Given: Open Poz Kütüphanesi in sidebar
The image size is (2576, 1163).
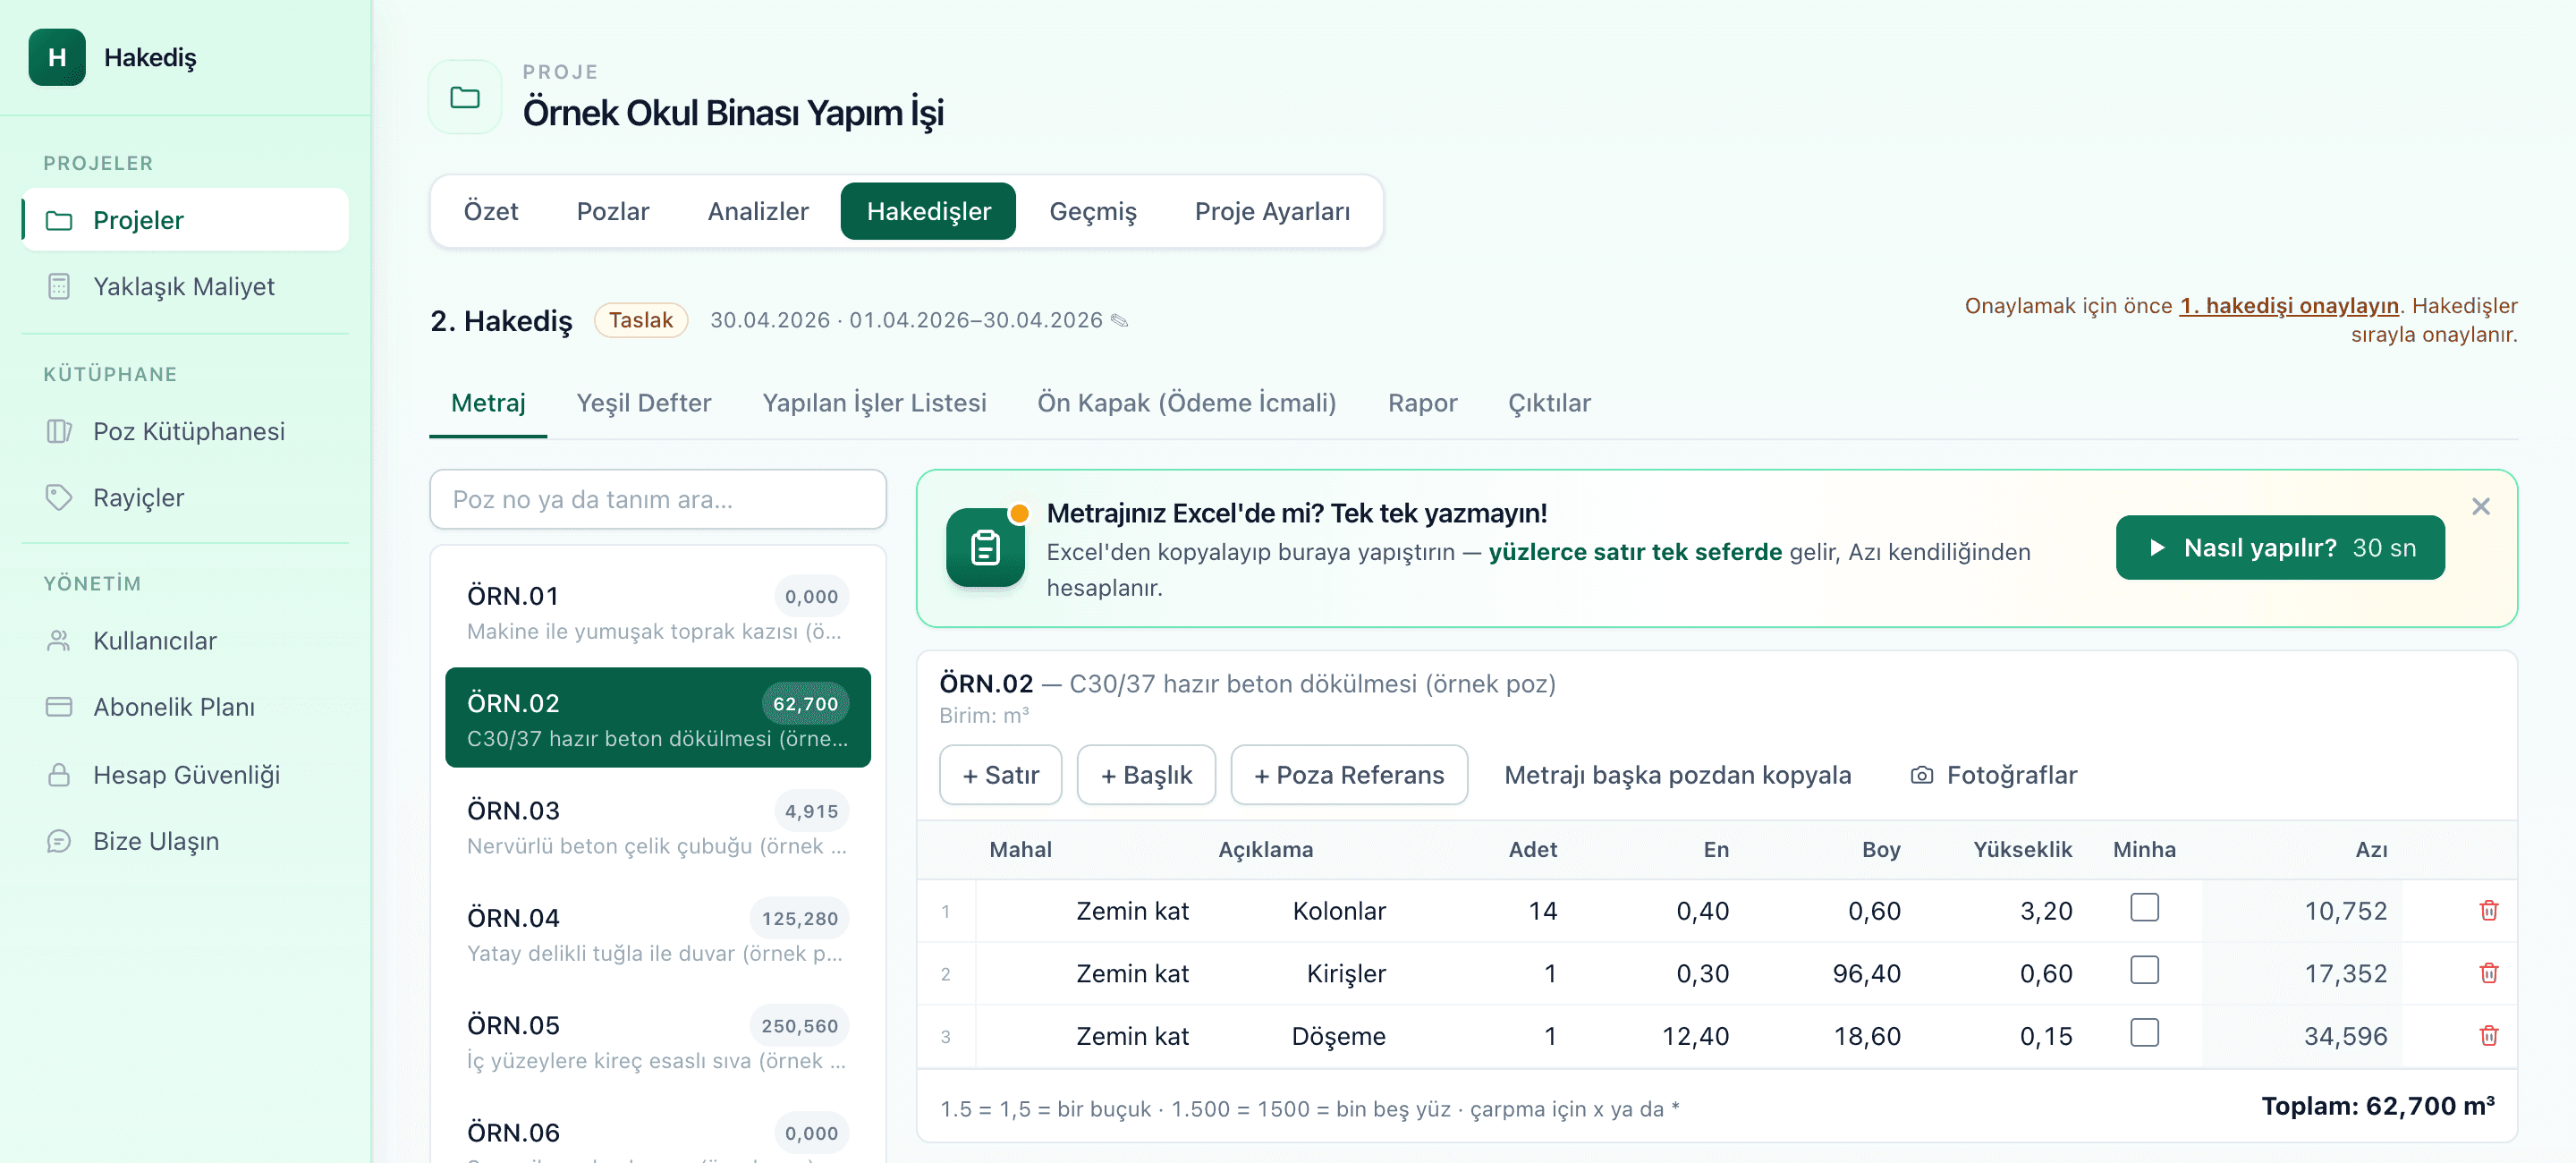Looking at the screenshot, I should pyautogui.click(x=185, y=431).
